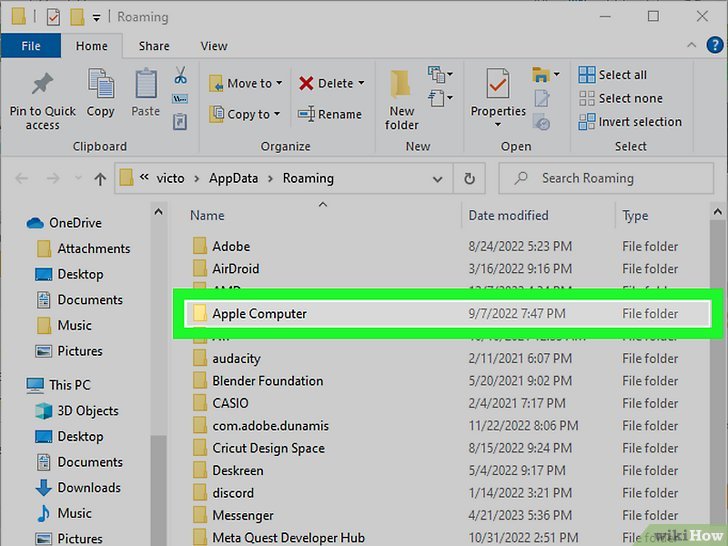Click the Copy icon in Clipboard group
728x546 pixels.
click(x=100, y=84)
